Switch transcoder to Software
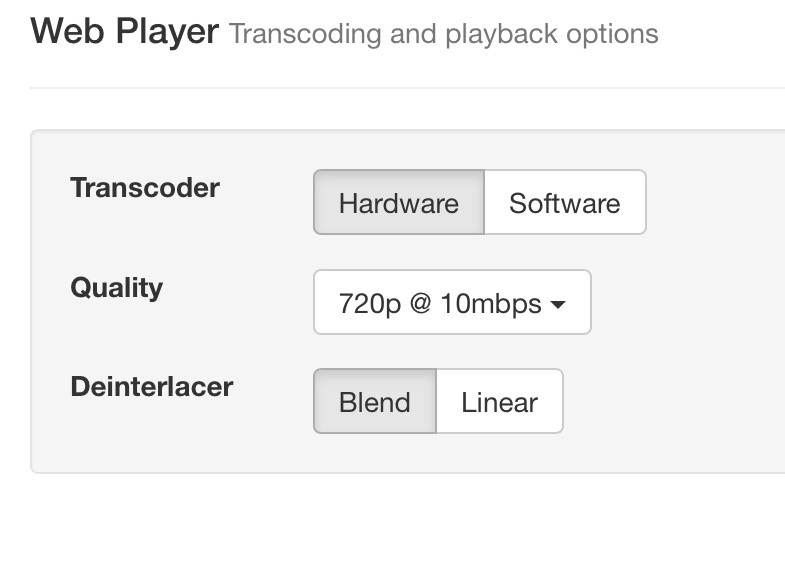Image resolution: width=785 pixels, height=570 pixels. click(564, 203)
